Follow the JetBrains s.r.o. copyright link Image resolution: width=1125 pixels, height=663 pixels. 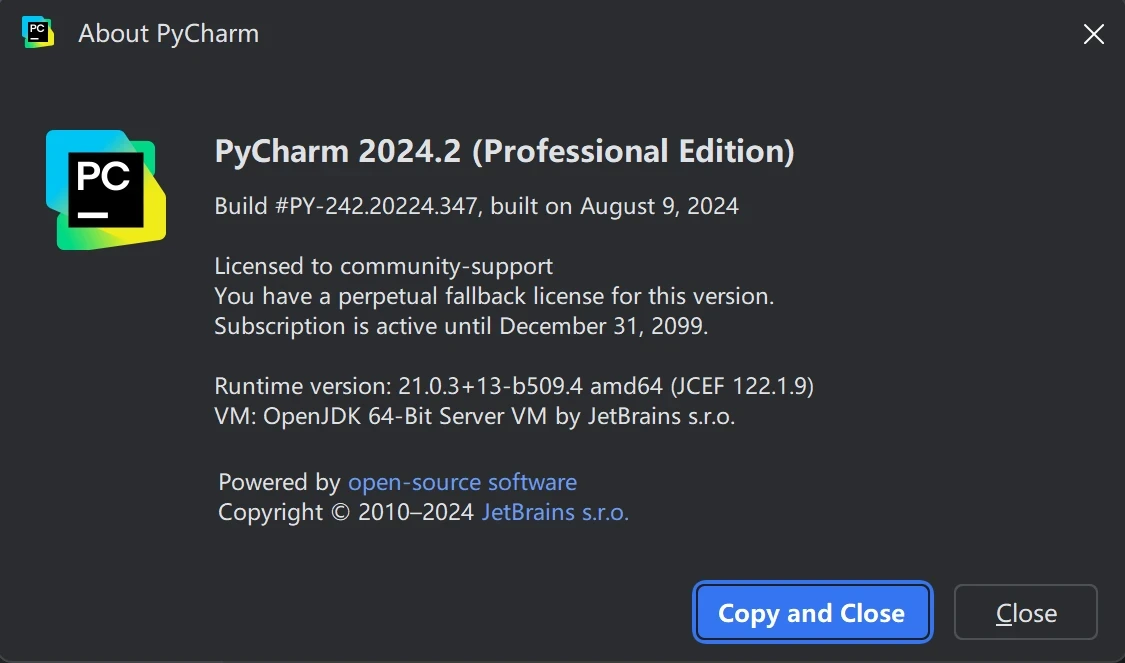click(x=555, y=513)
